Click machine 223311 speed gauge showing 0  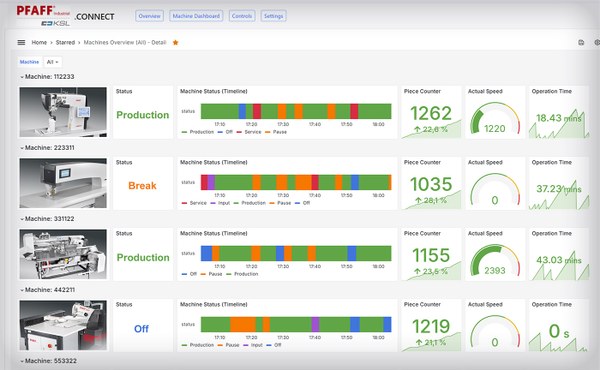[x=495, y=190]
